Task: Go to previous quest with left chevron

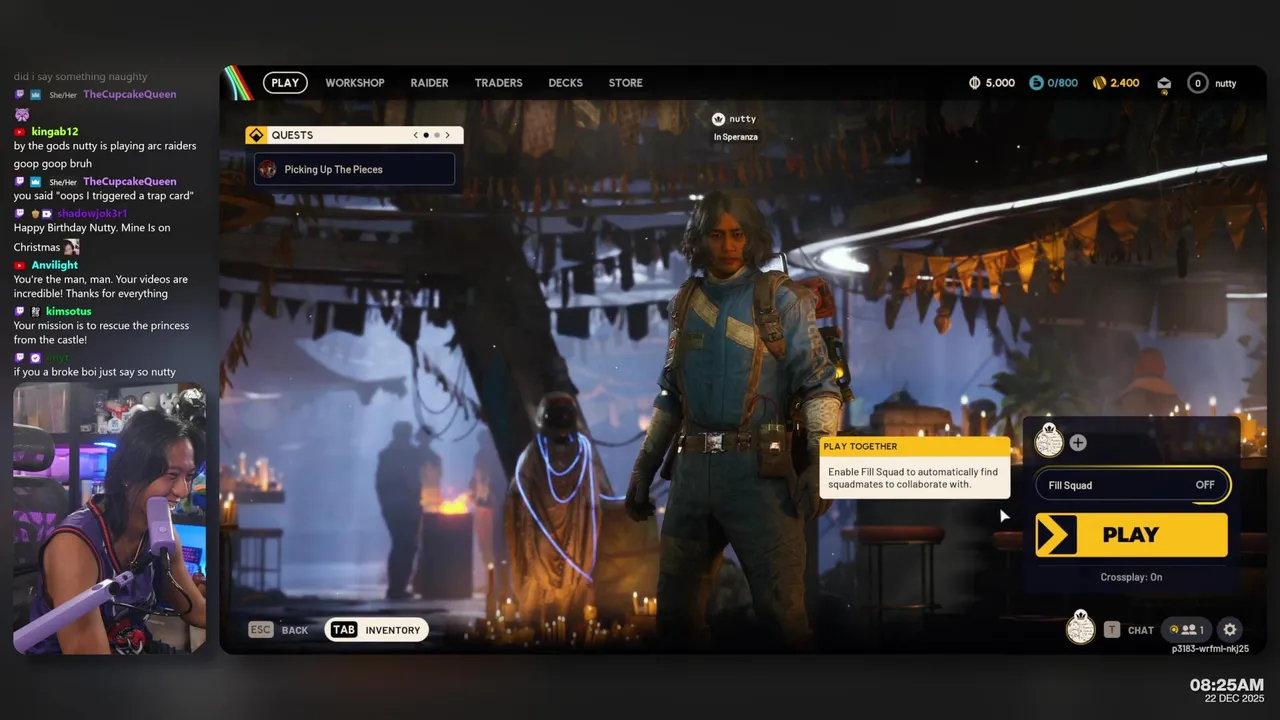Action: click(416, 135)
